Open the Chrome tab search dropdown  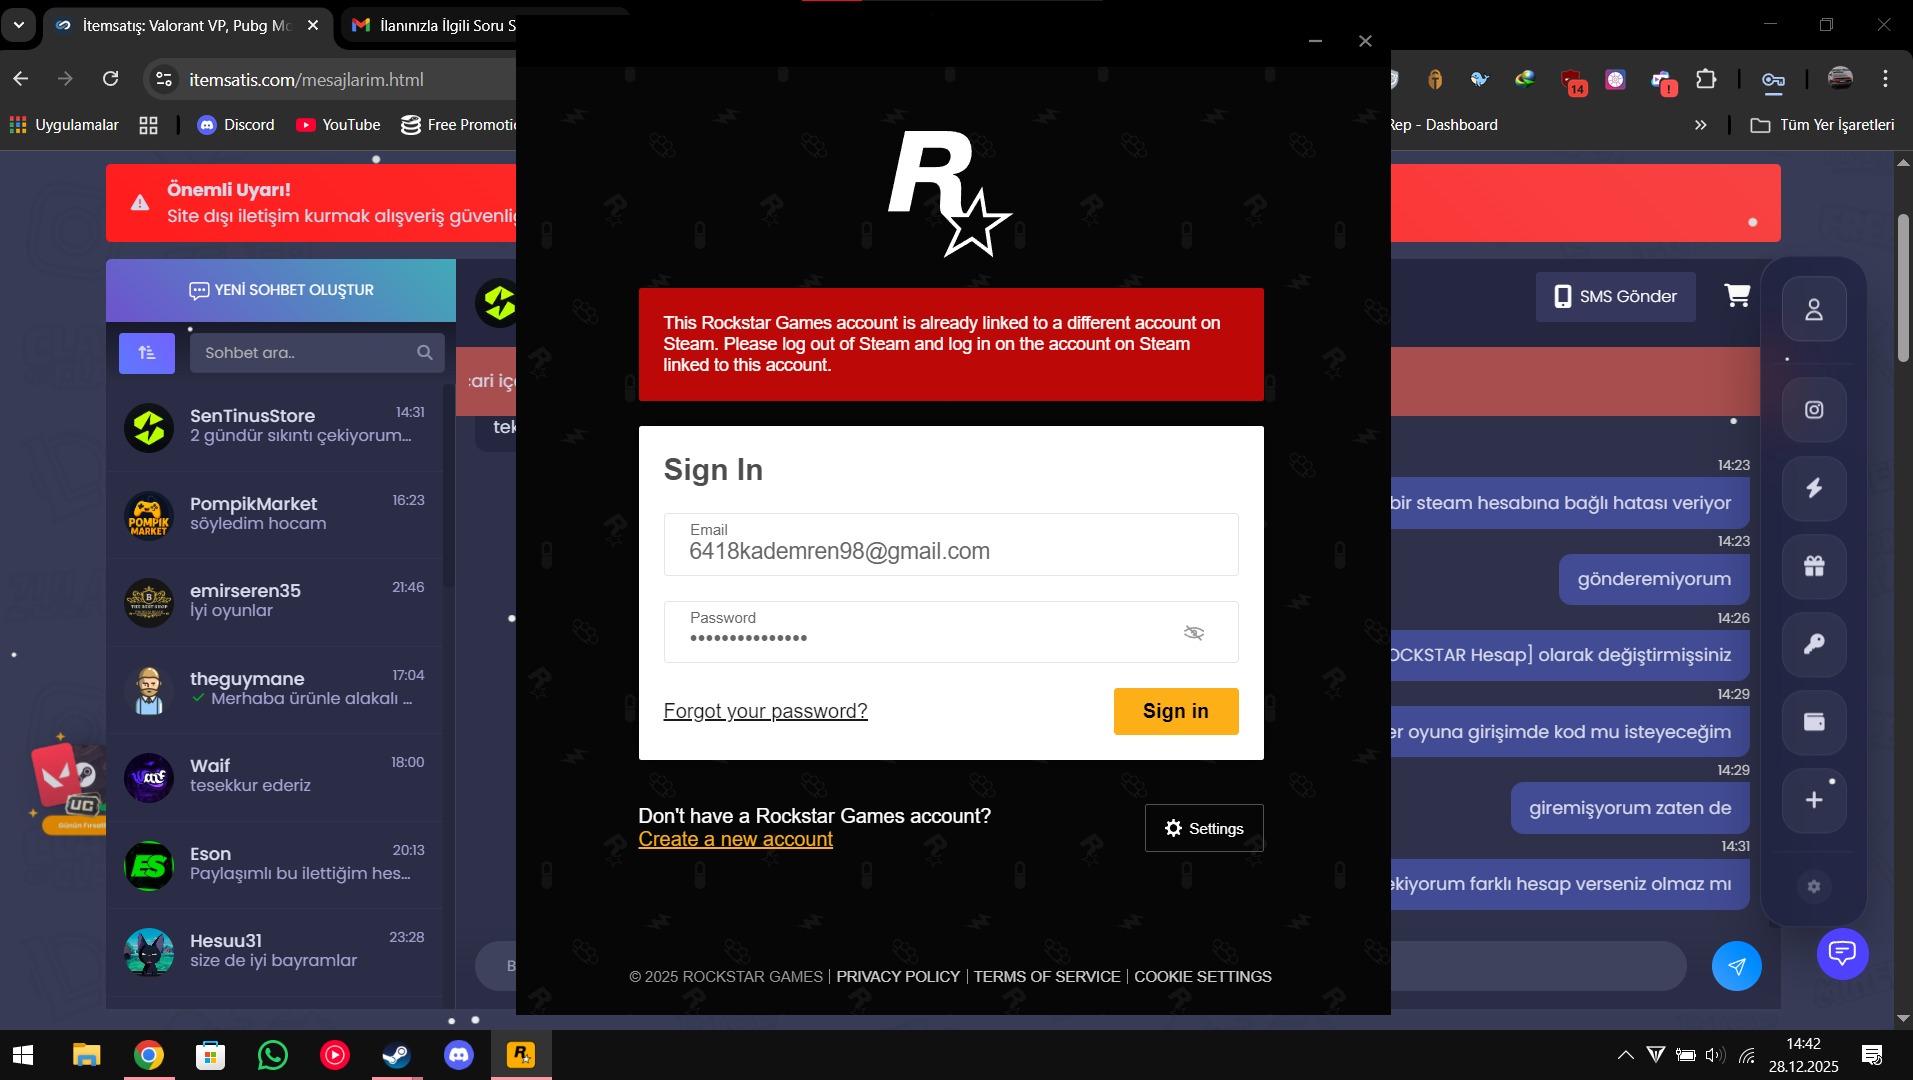[x=19, y=25]
